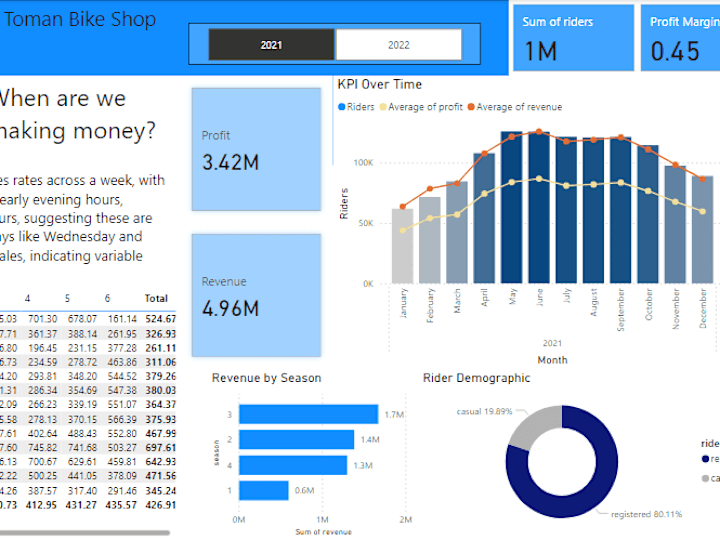Select season 3 revenue bar

pyautogui.click(x=309, y=414)
